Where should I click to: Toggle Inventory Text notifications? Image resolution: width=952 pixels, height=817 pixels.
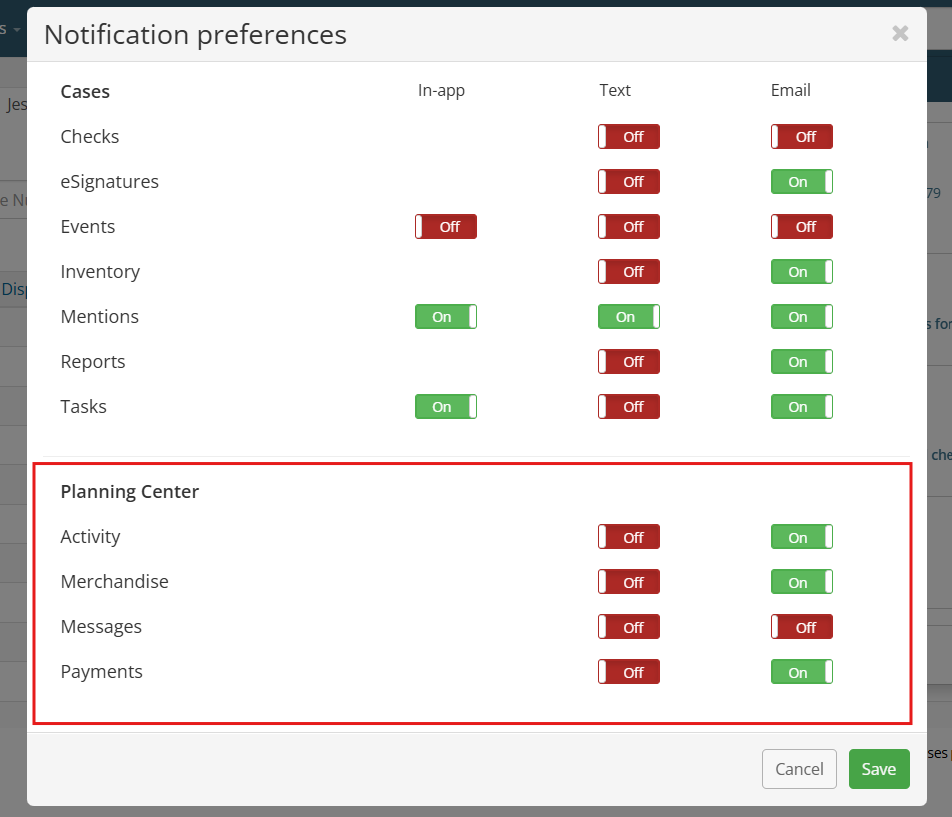click(628, 271)
